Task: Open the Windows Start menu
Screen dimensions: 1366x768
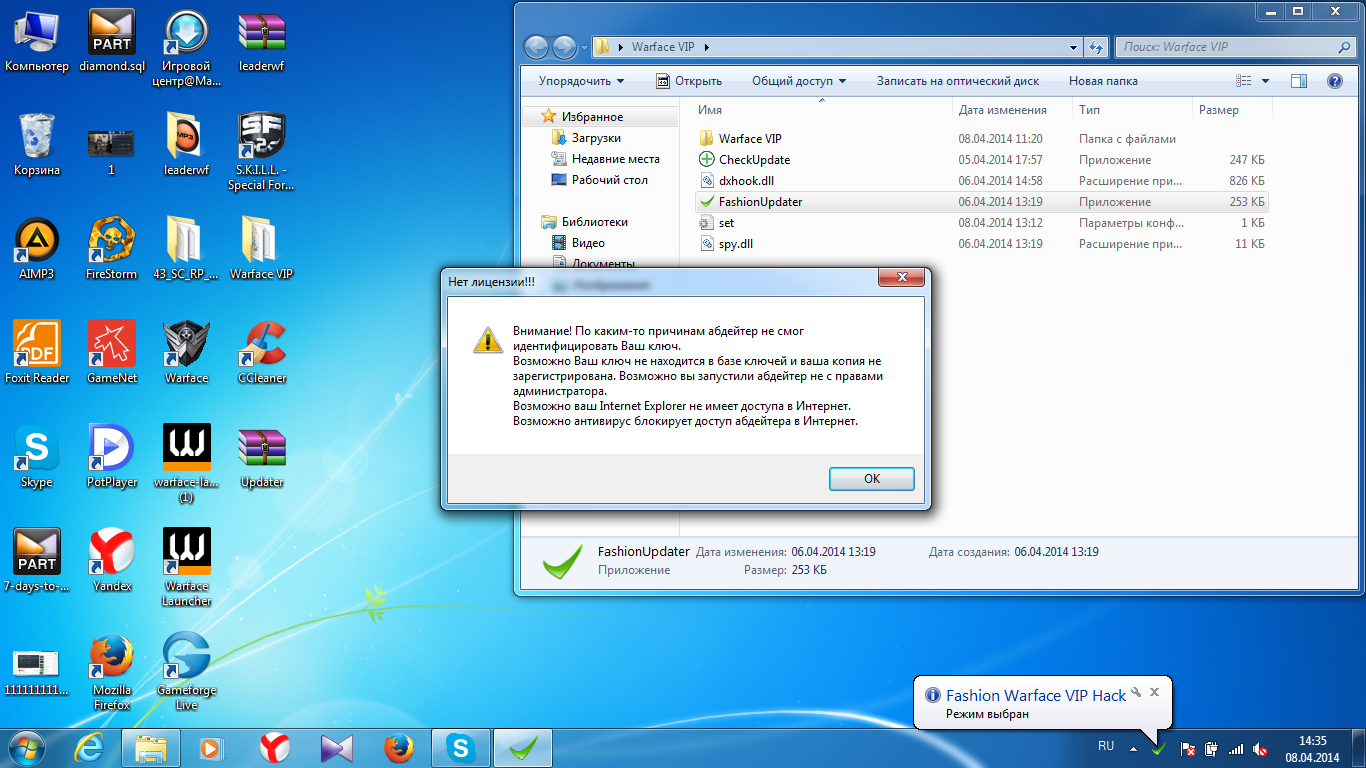Action: [x=28, y=747]
